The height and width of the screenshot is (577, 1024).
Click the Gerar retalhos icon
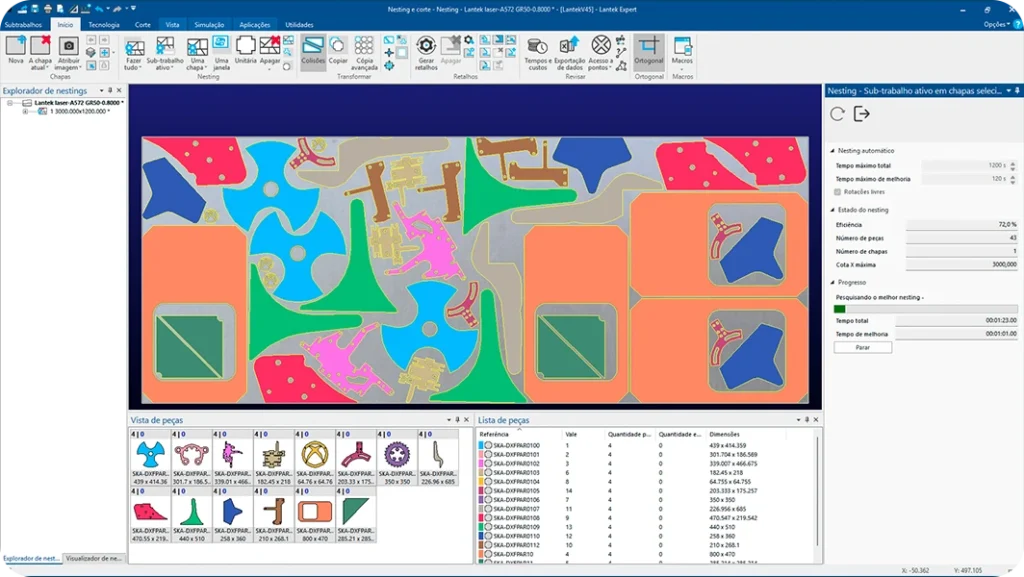click(x=427, y=47)
